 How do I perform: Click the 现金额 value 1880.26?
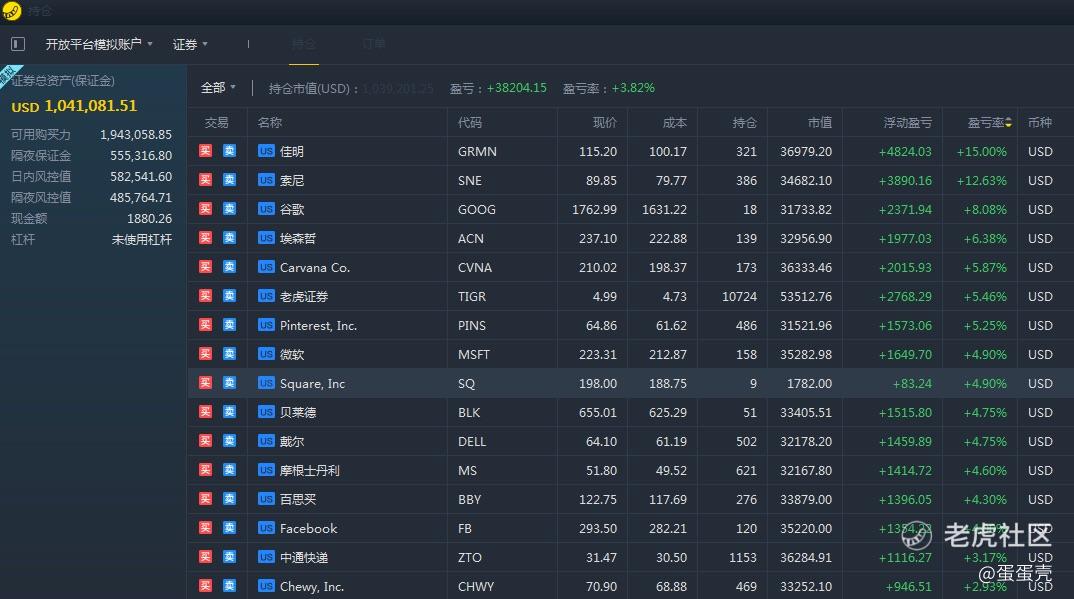[x=149, y=219]
